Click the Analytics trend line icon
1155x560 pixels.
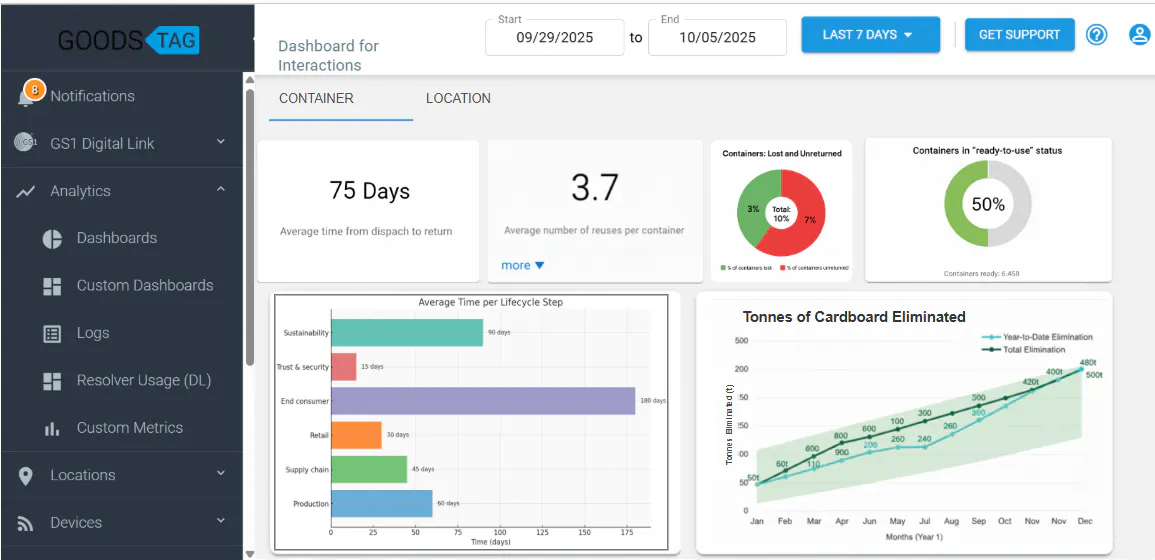pyautogui.click(x=26, y=191)
